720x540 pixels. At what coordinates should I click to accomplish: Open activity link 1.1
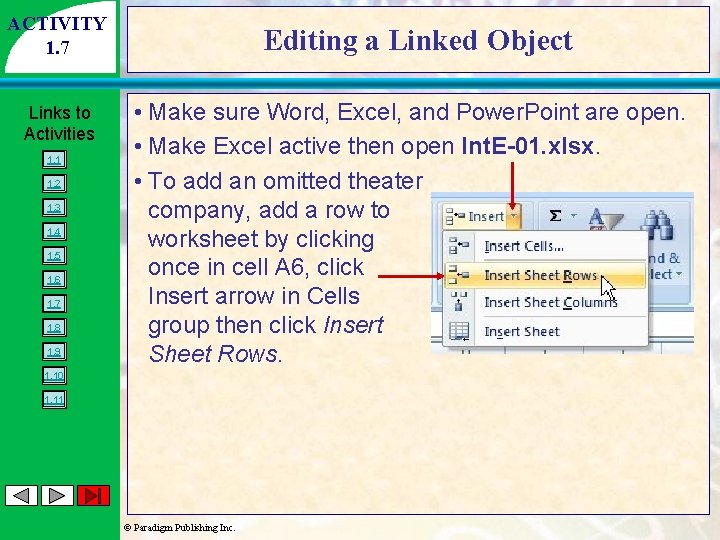click(54, 160)
